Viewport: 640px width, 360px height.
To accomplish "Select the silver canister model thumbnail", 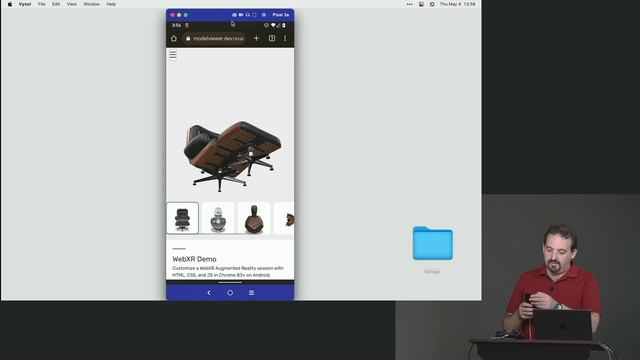I will [x=218, y=218].
